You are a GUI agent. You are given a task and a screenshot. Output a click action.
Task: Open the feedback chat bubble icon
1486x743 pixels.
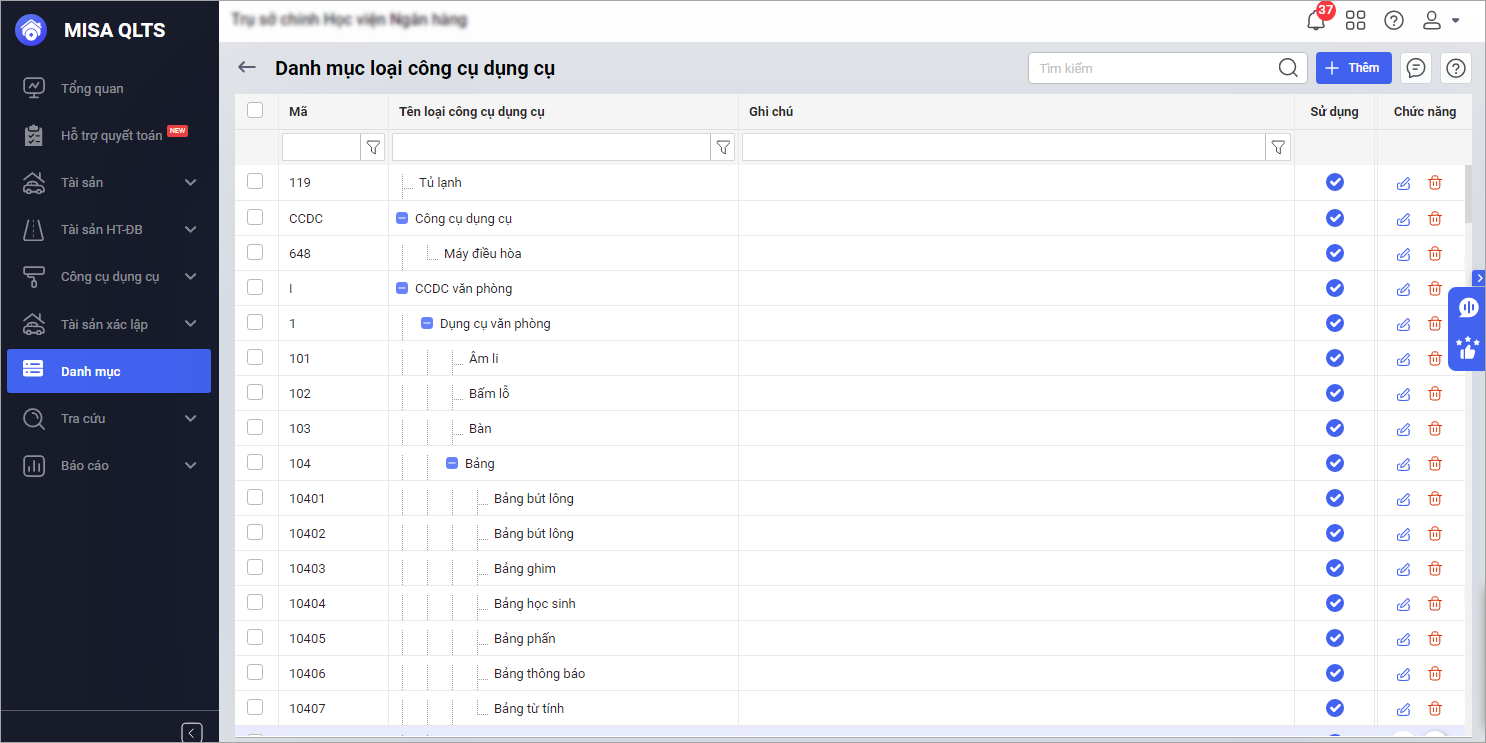1416,68
